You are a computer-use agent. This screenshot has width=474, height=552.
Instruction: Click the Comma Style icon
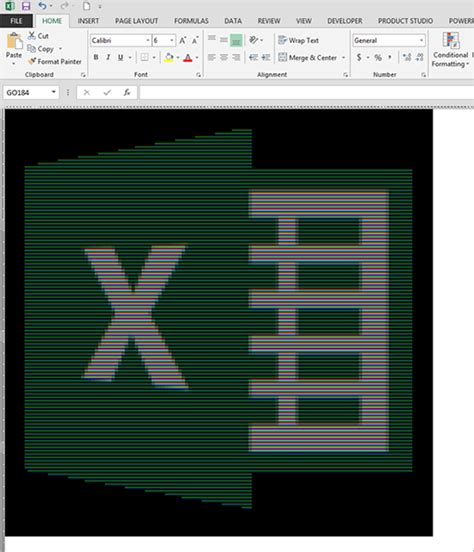tap(390, 57)
